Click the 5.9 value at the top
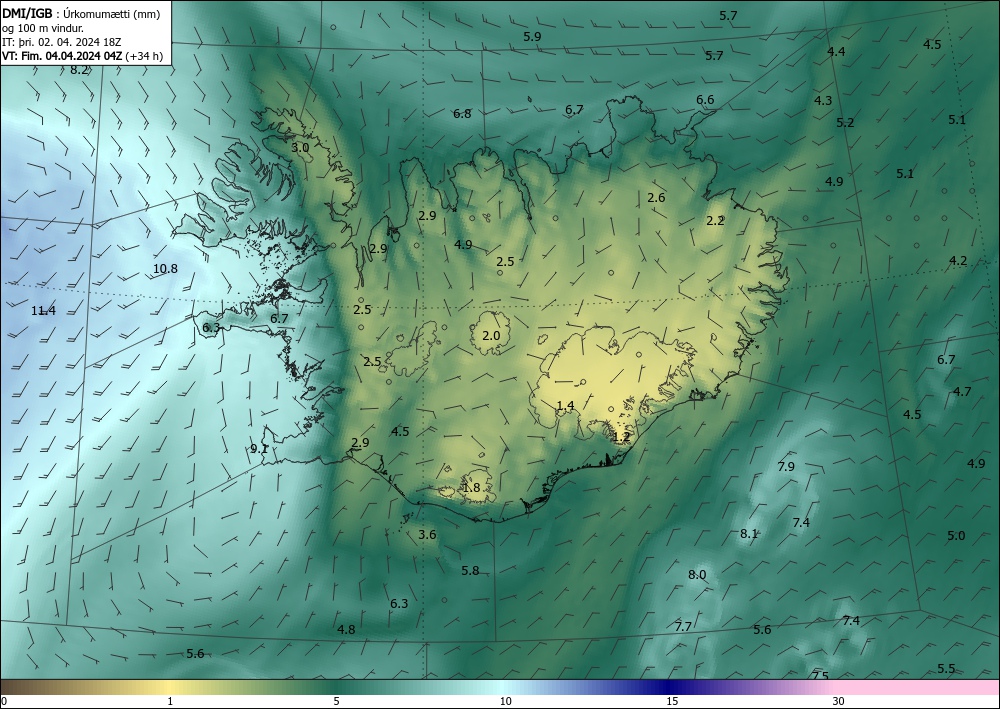The width and height of the screenshot is (1000, 709). (532, 37)
